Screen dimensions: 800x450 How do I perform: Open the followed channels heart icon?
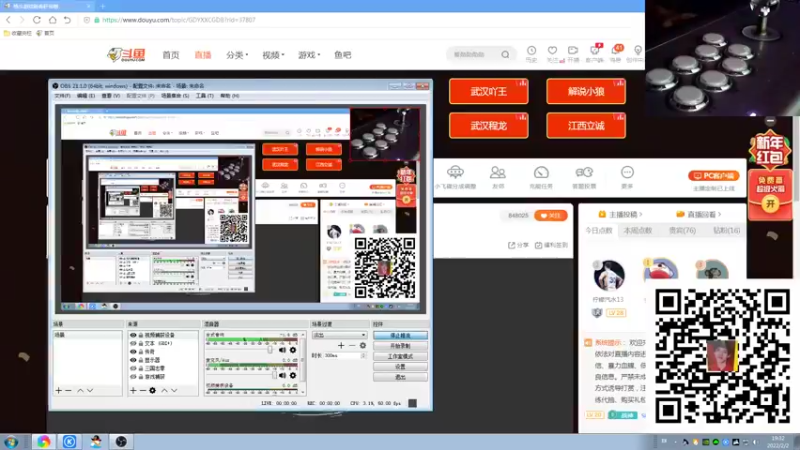point(552,50)
